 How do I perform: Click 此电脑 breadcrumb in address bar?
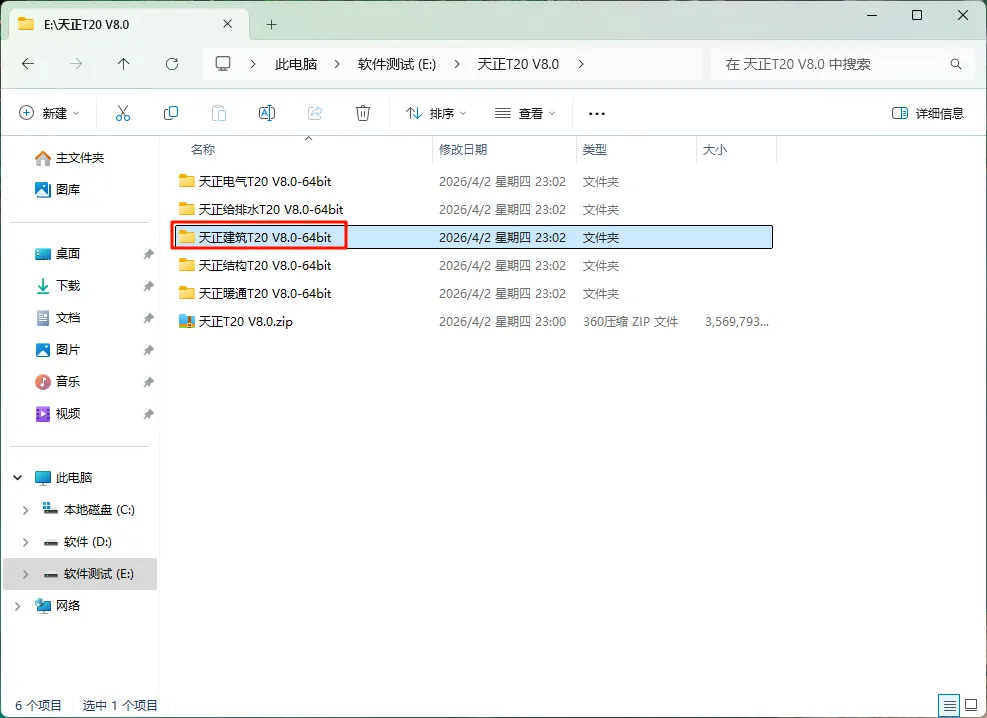296,64
